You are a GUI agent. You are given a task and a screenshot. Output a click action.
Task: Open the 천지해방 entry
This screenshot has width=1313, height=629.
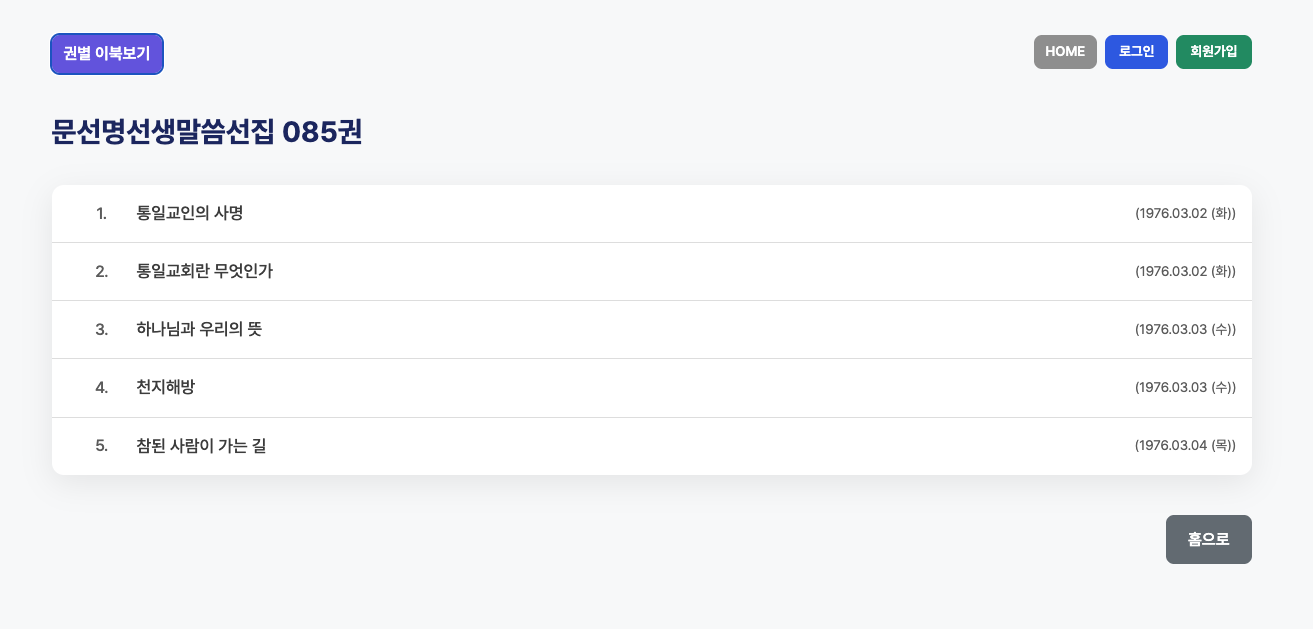166,387
